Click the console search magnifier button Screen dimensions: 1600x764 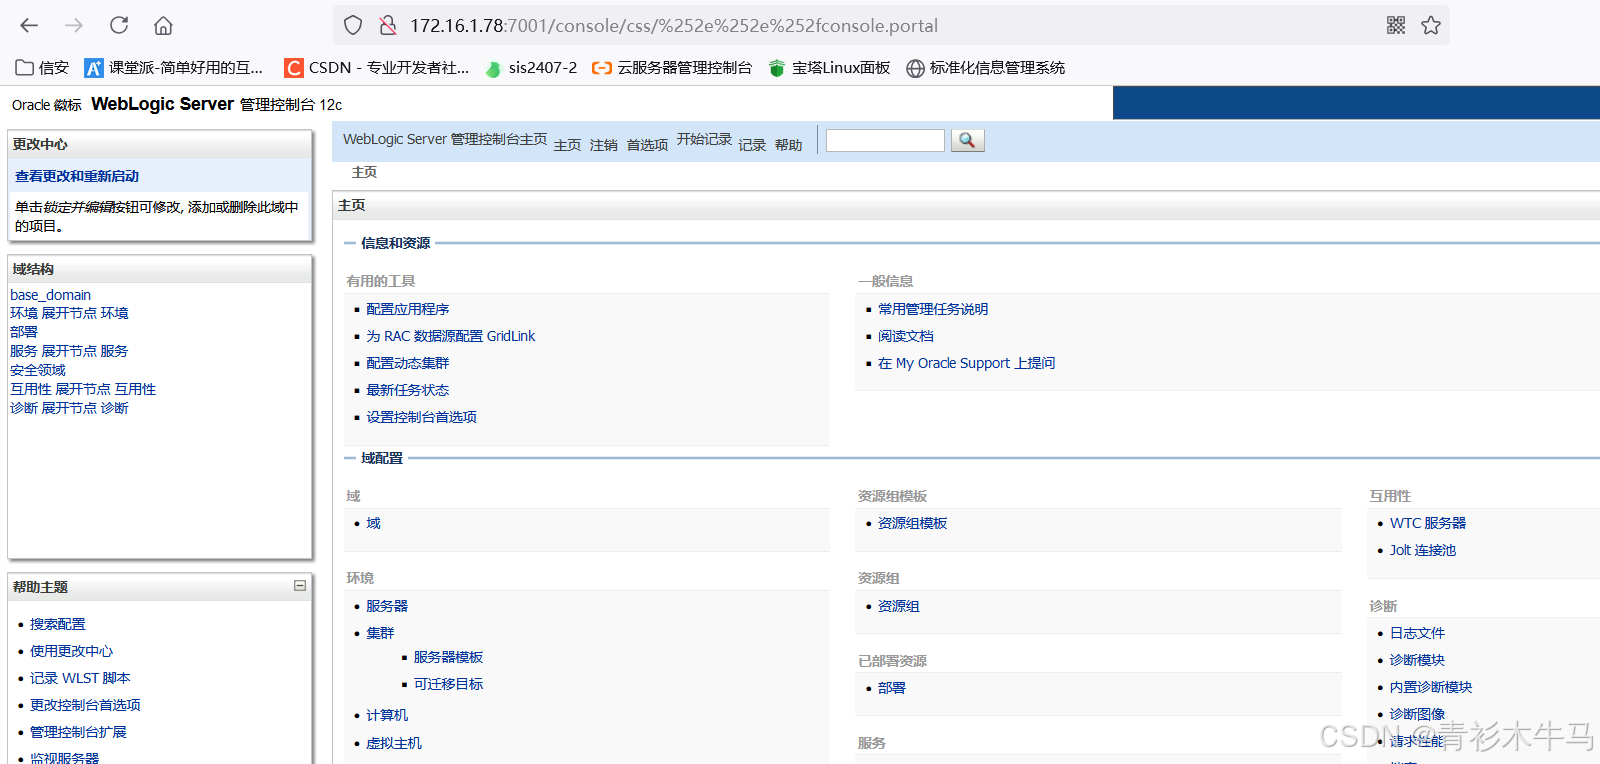(967, 140)
